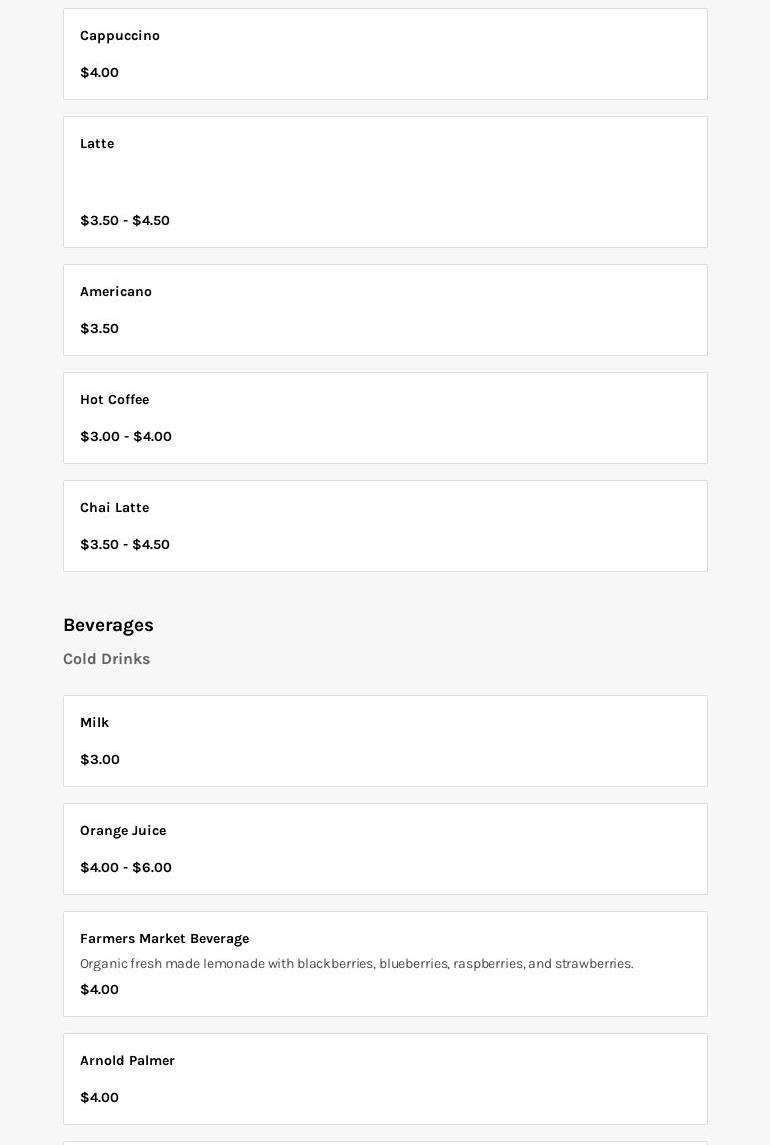Click the Americano $3.50 price
Viewport: 770px width, 1145px height.
tap(99, 329)
